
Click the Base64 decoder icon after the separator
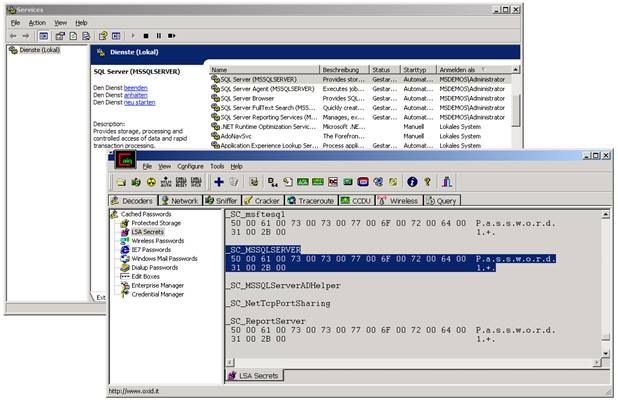tap(272, 182)
